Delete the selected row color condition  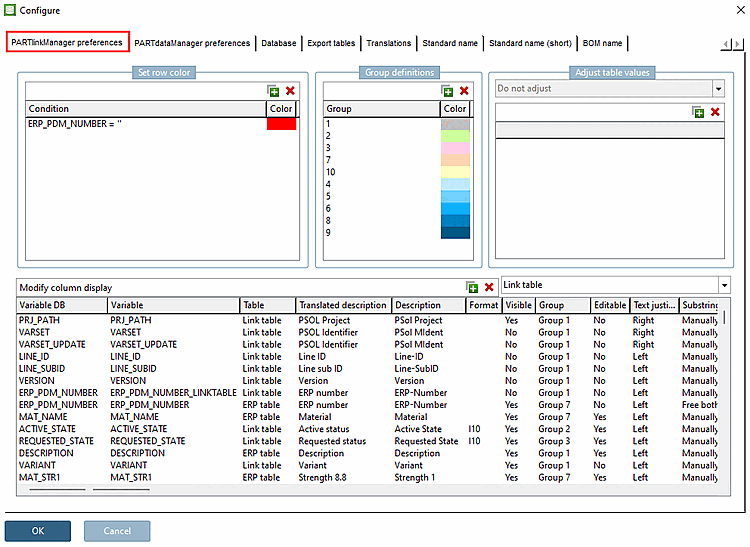(x=290, y=91)
